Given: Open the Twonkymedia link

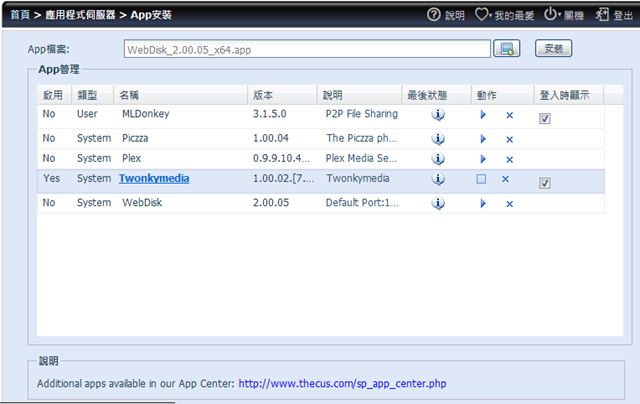Looking at the screenshot, I should (154, 178).
